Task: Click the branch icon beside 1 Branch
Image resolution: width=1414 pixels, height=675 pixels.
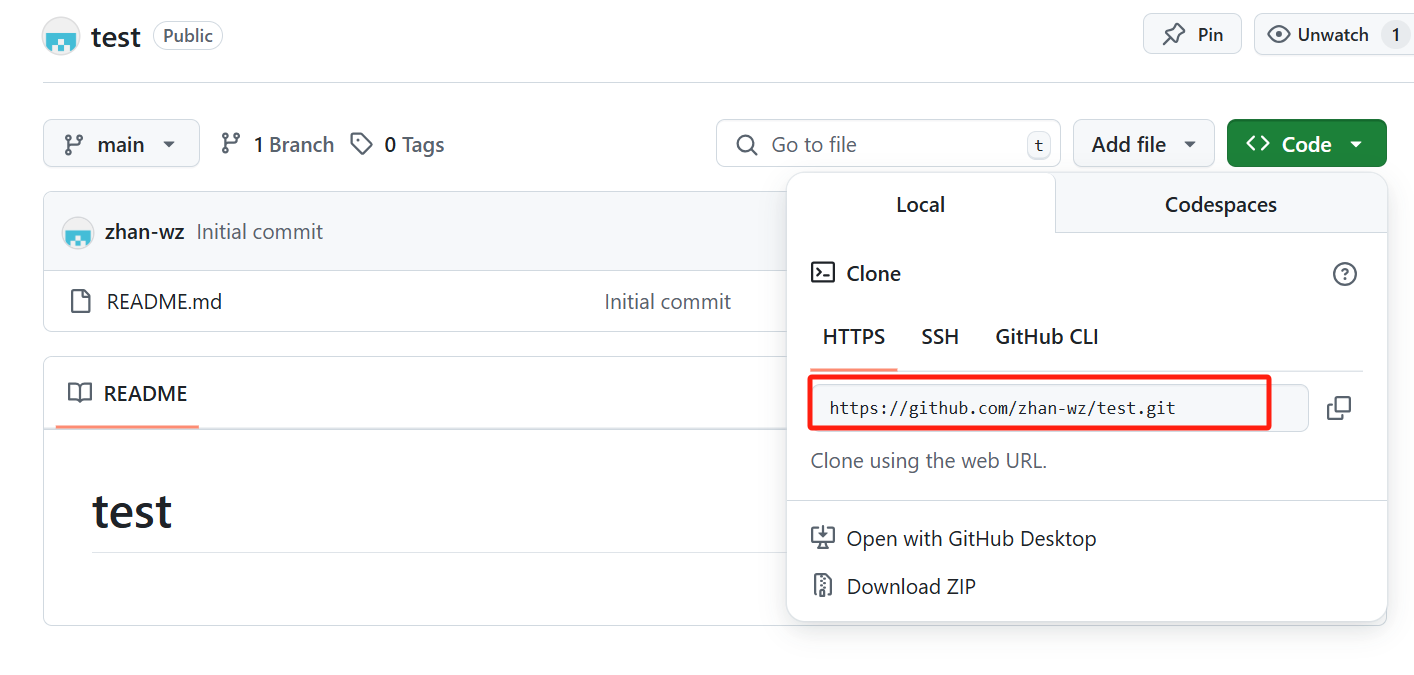Action: pos(231,144)
